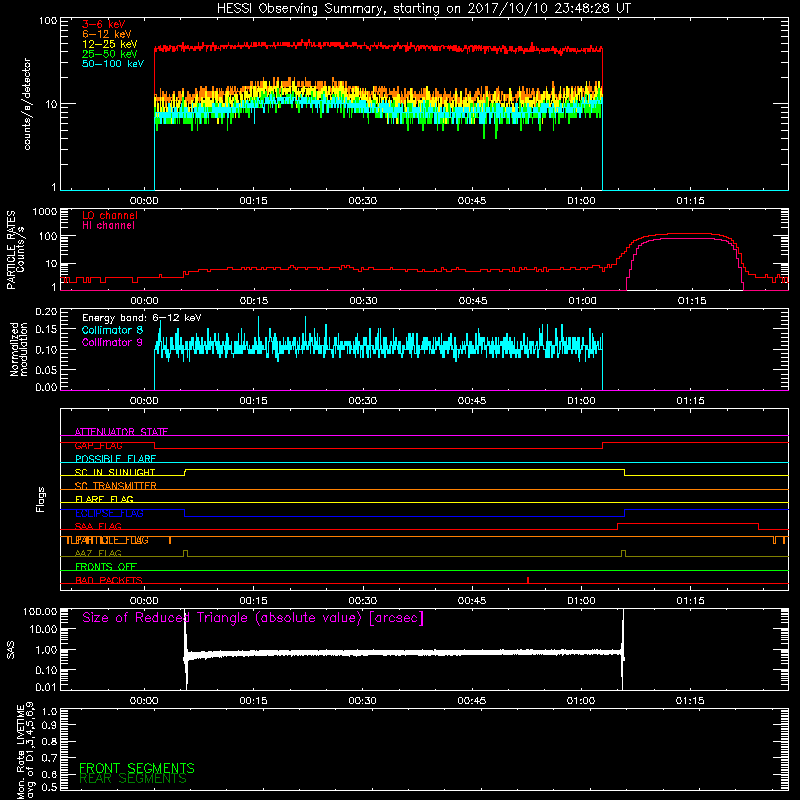Click the 10.00 tick on SAS axis
This screenshot has height=800, width=800.
pyautogui.click(x=42, y=630)
